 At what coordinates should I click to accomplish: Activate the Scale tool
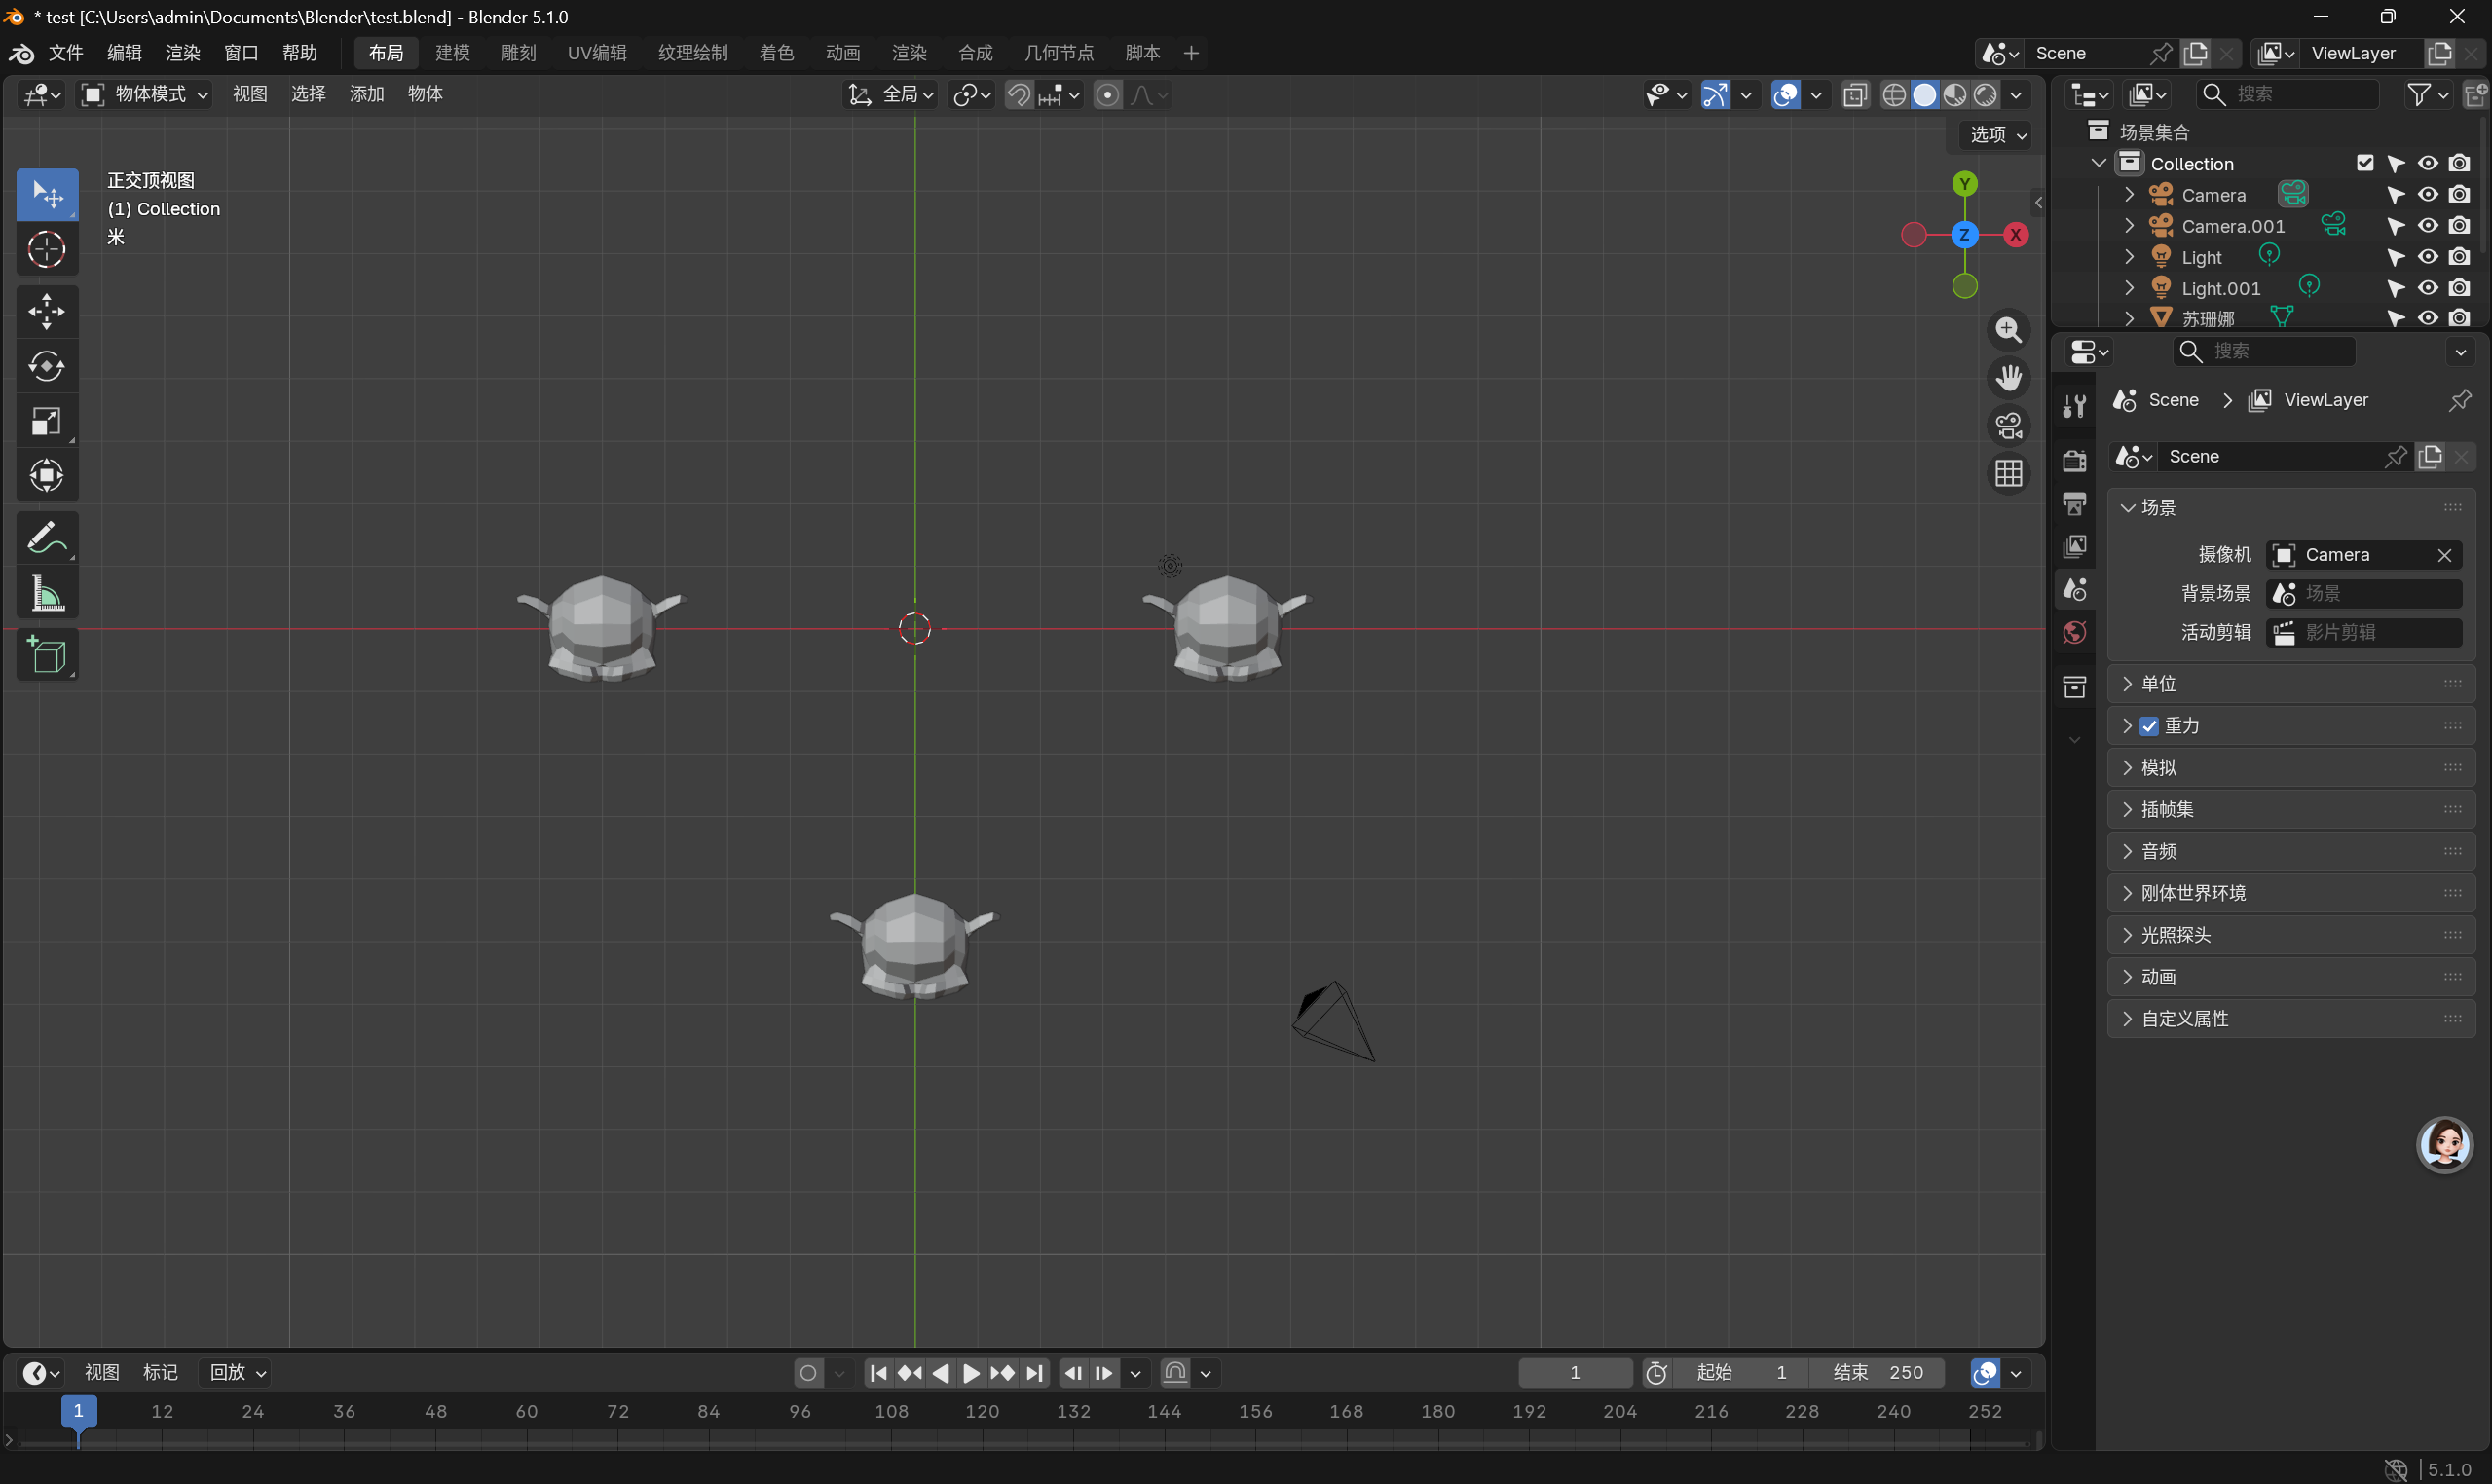point(46,422)
